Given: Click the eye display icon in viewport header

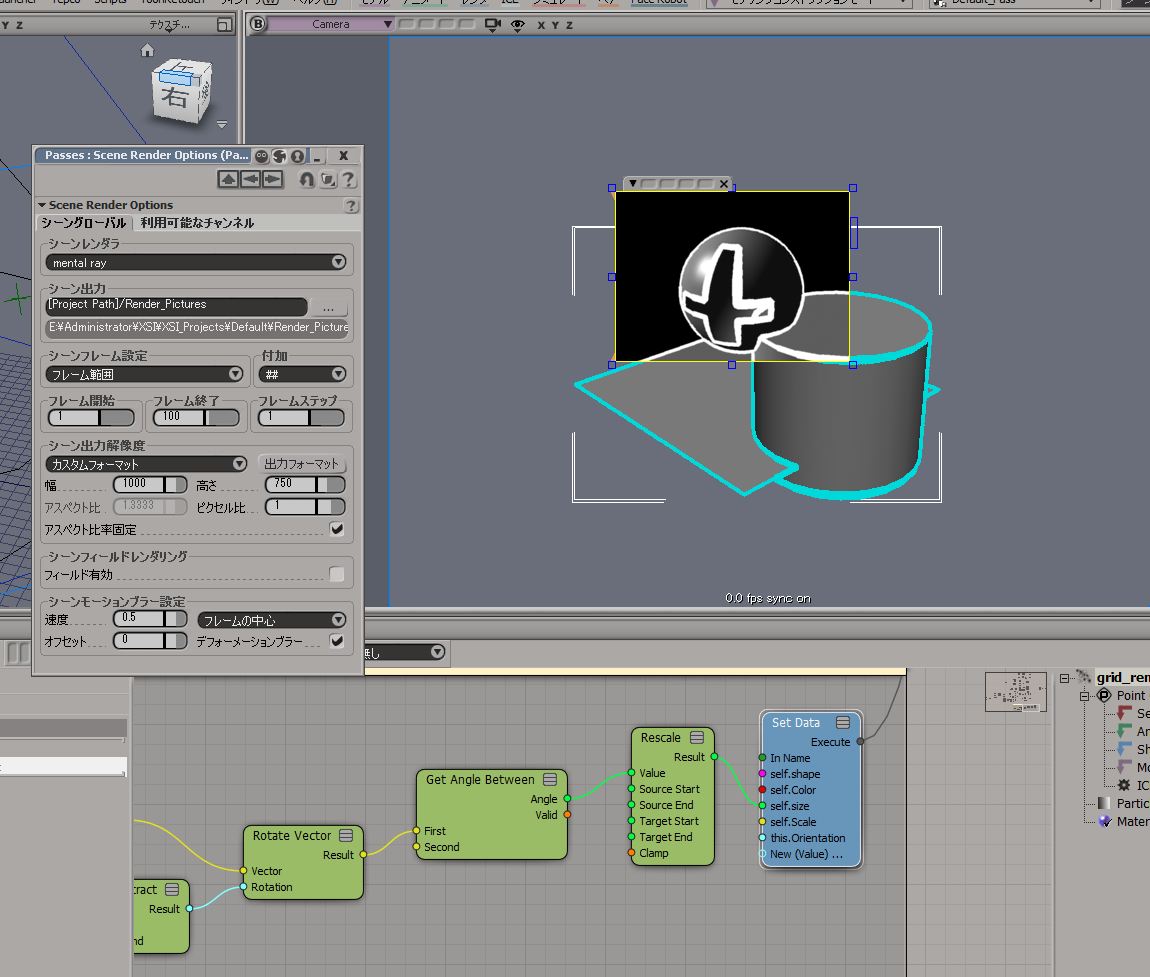Looking at the screenshot, I should (x=517, y=24).
